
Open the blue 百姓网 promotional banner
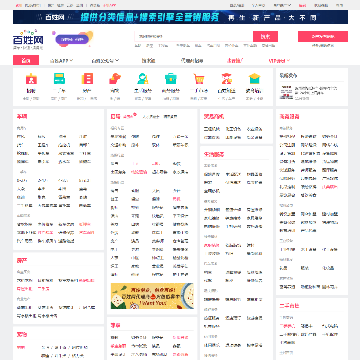[180, 17]
